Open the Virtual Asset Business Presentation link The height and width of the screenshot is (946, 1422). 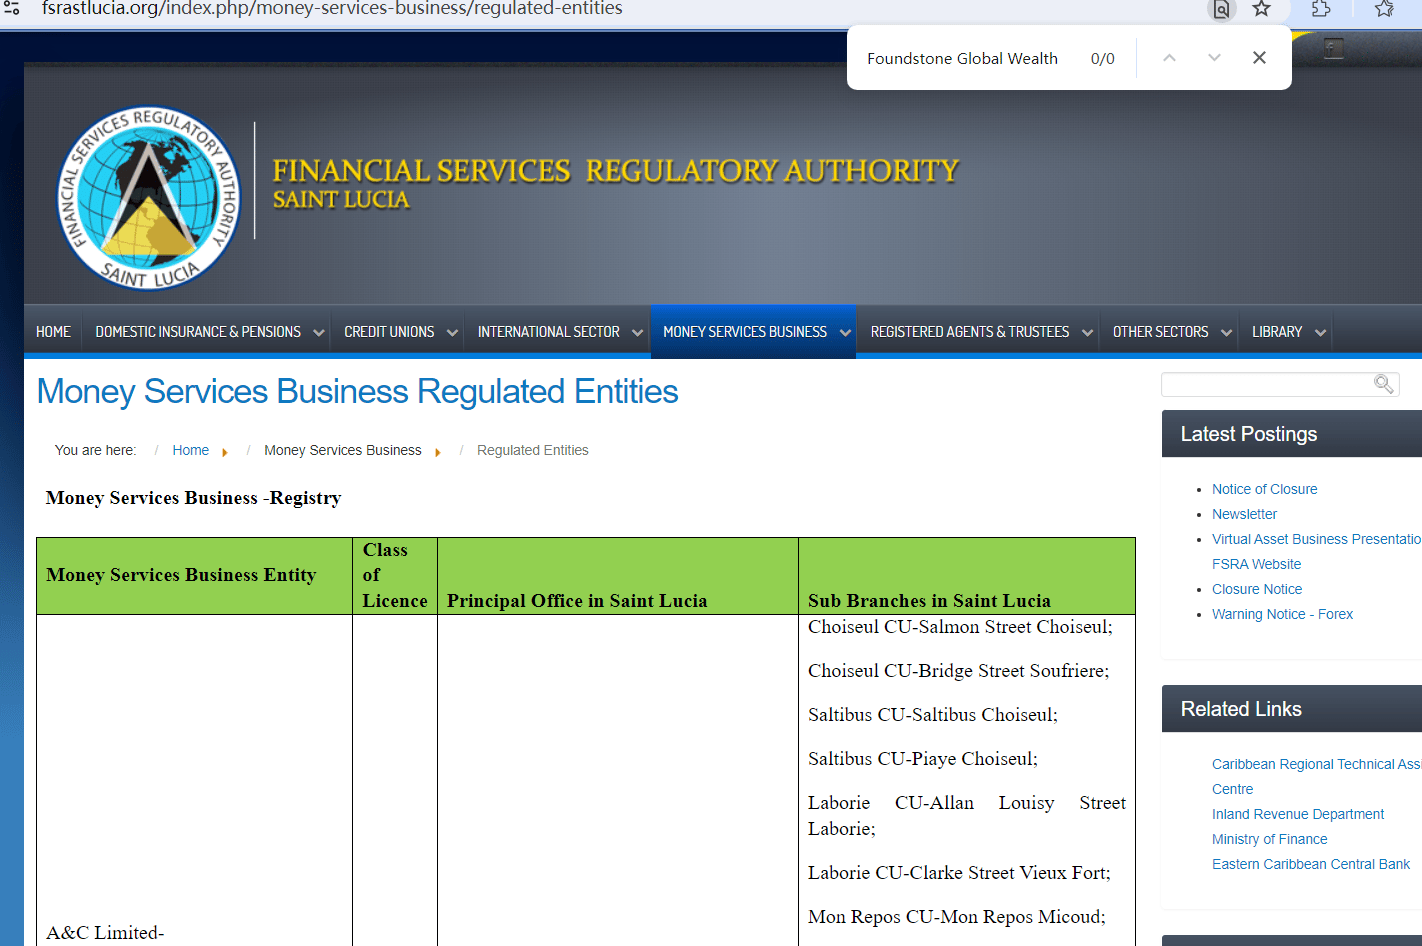coord(1316,539)
